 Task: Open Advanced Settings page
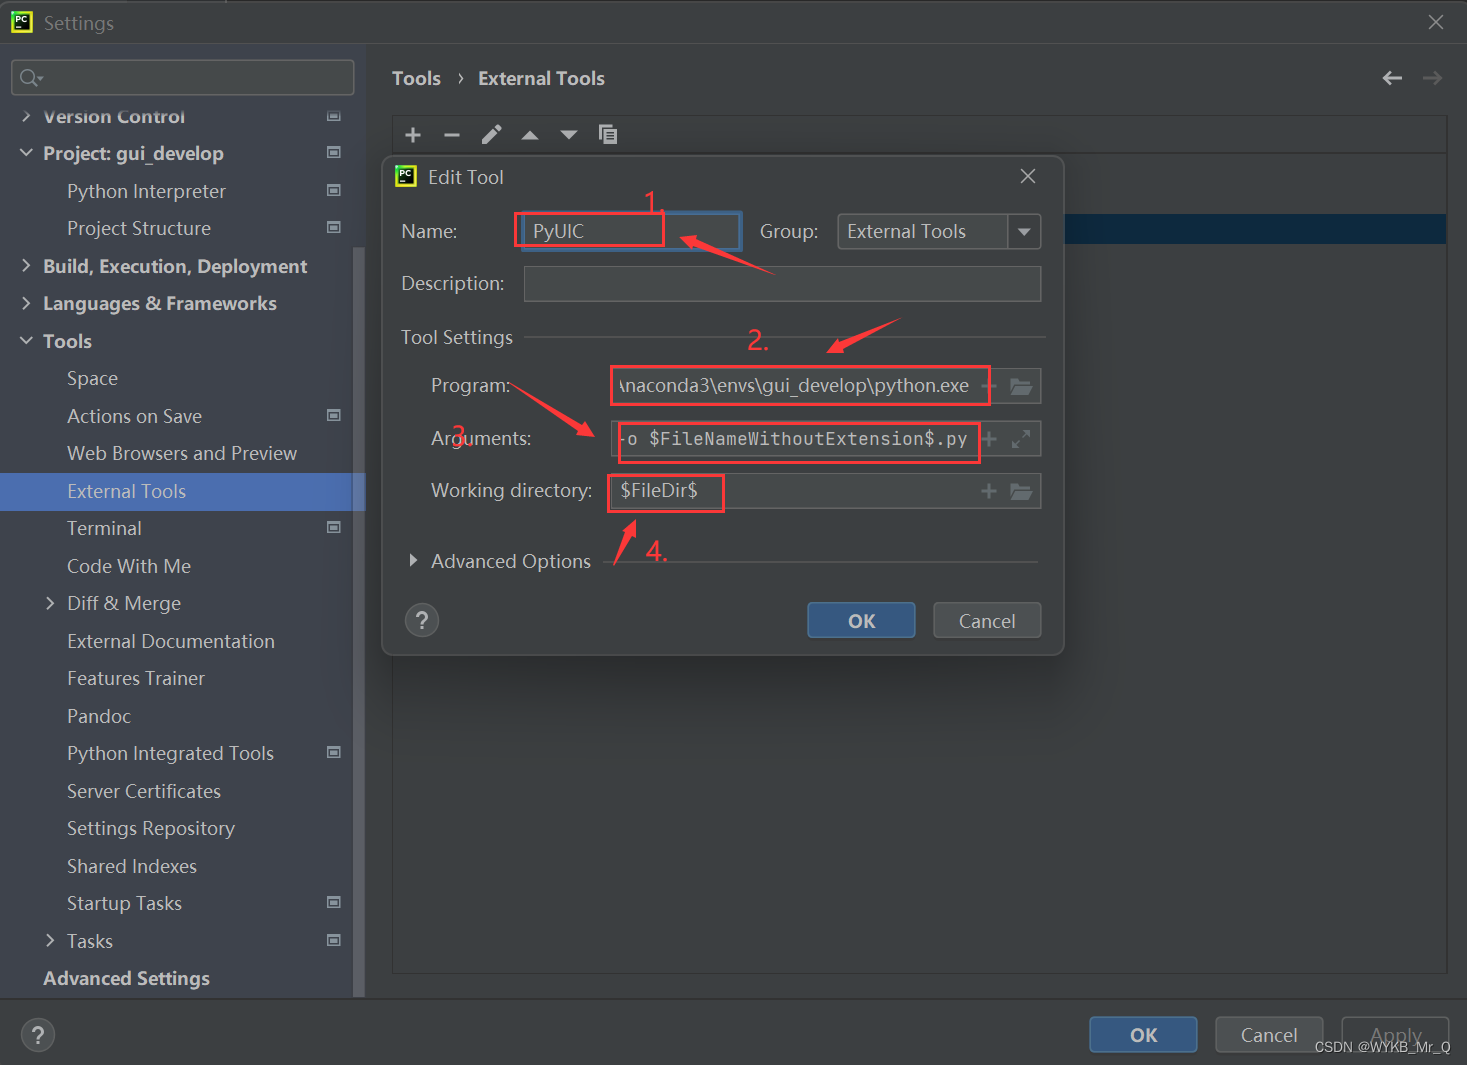[126, 978]
